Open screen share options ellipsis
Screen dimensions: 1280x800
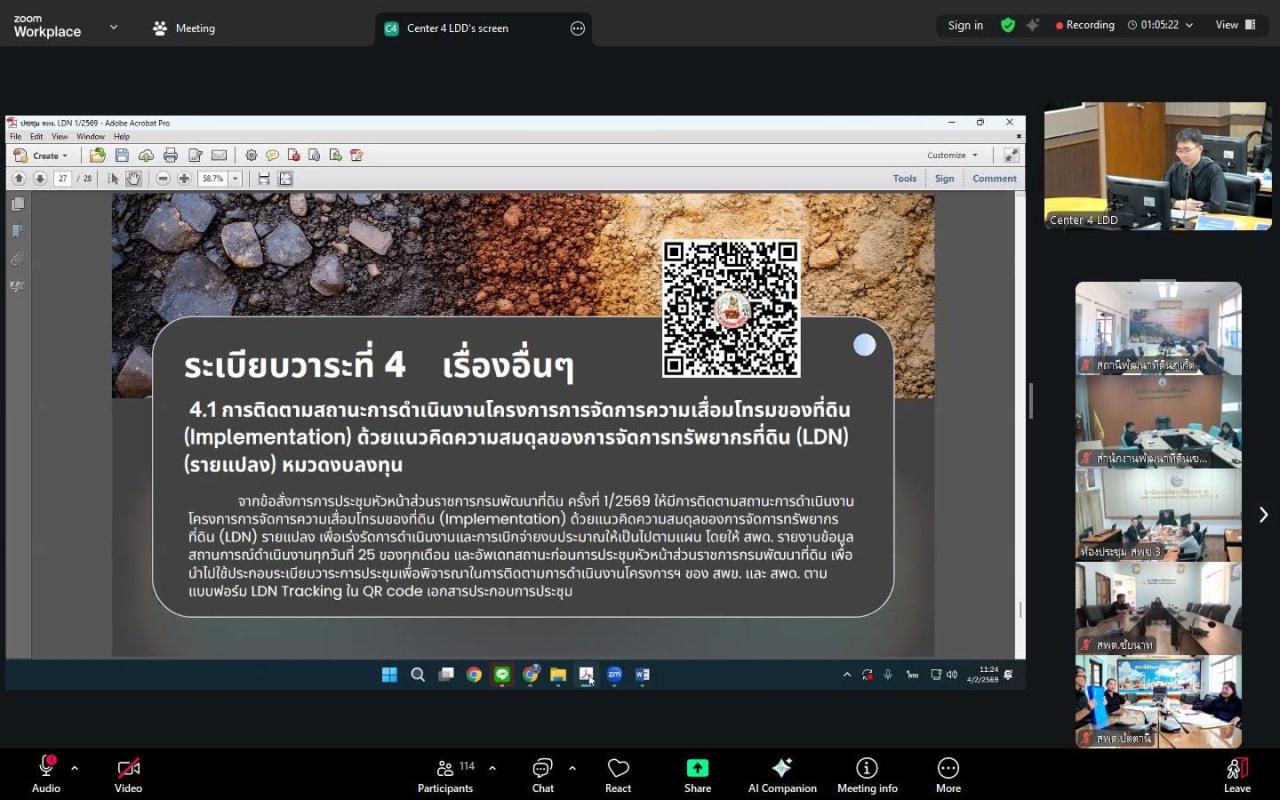point(577,28)
